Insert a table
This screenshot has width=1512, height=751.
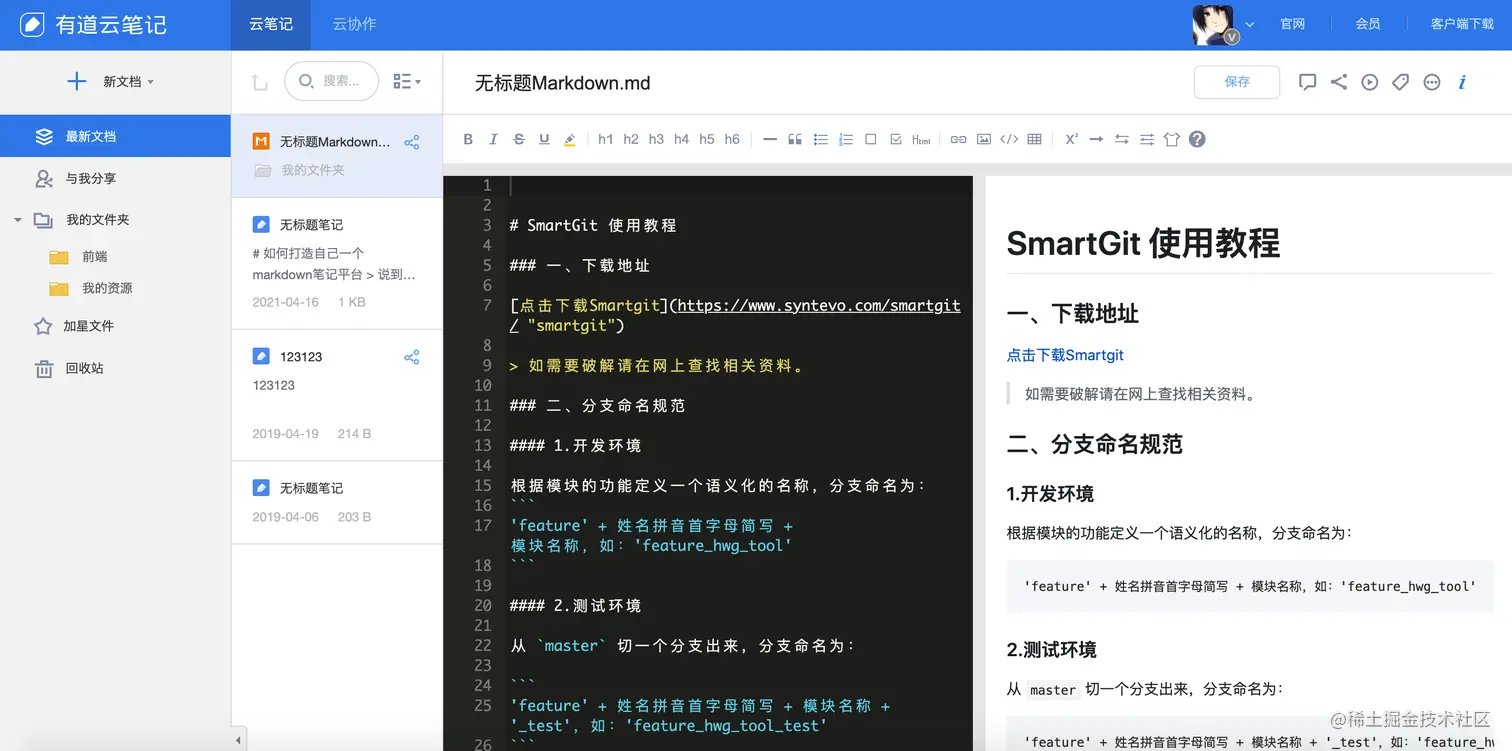1035,139
